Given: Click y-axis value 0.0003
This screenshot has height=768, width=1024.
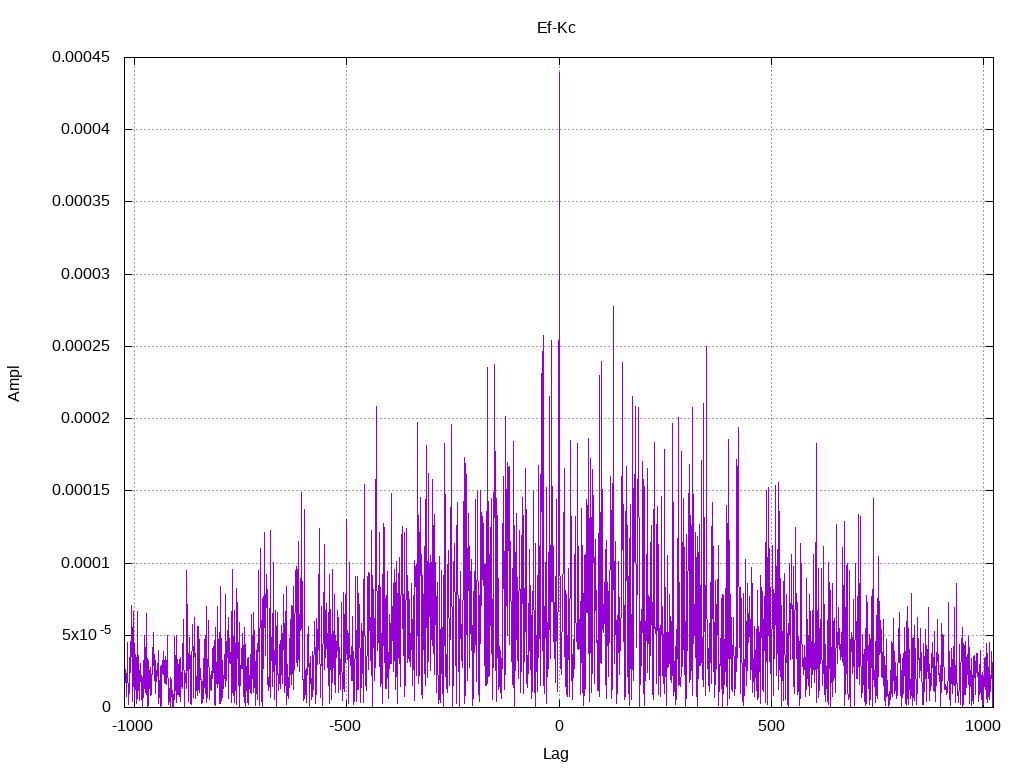Looking at the screenshot, I should pyautogui.click(x=86, y=274).
